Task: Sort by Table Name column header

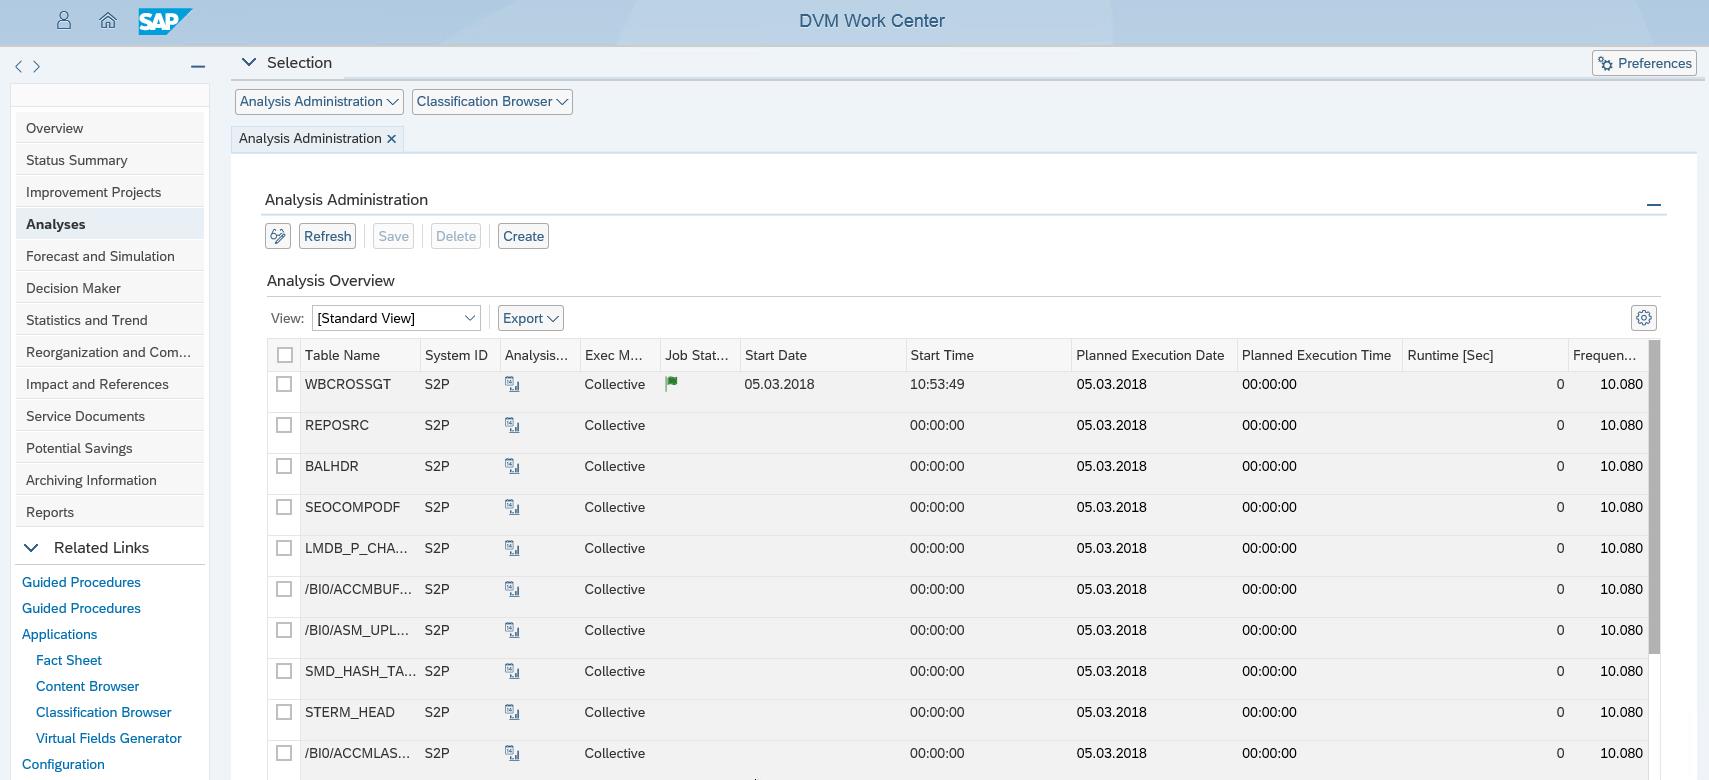Action: click(x=360, y=355)
